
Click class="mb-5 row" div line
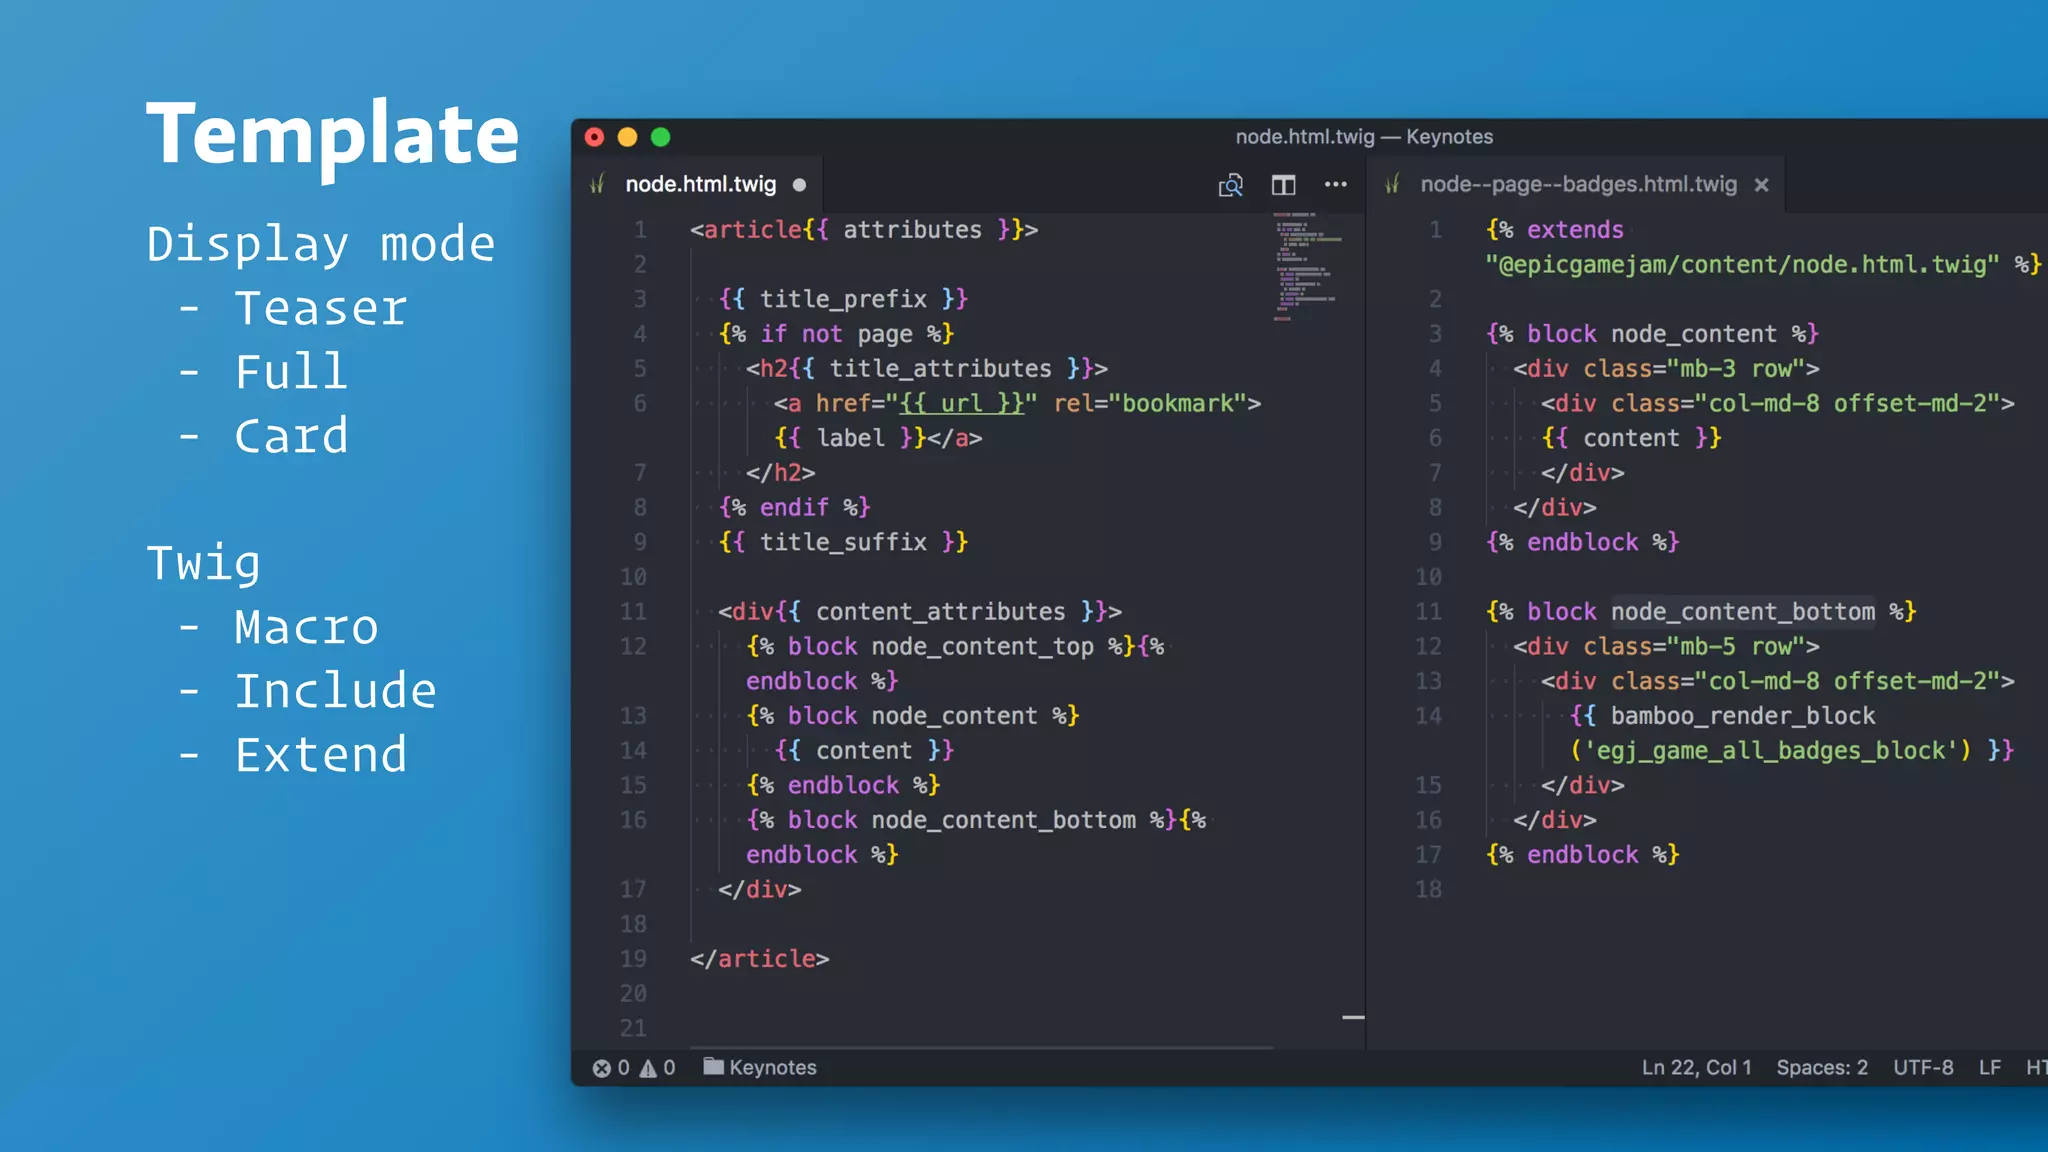[1666, 647]
